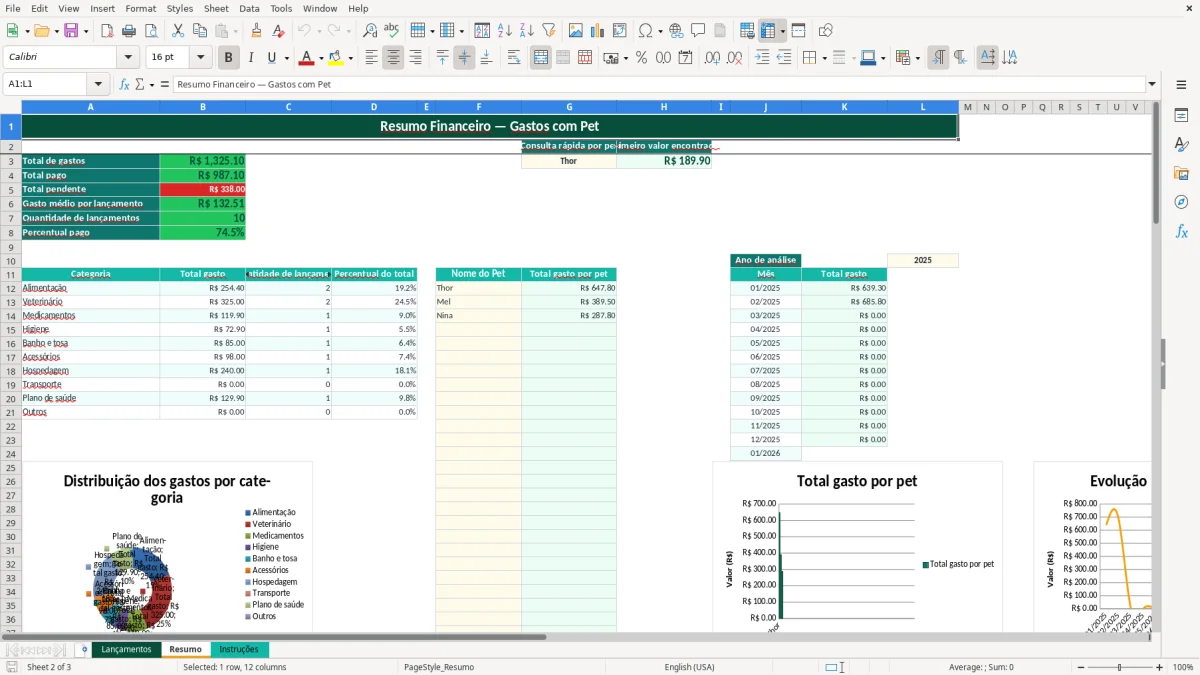Click zoom in plus button
This screenshot has width=1200, height=675.
[x=1160, y=667]
